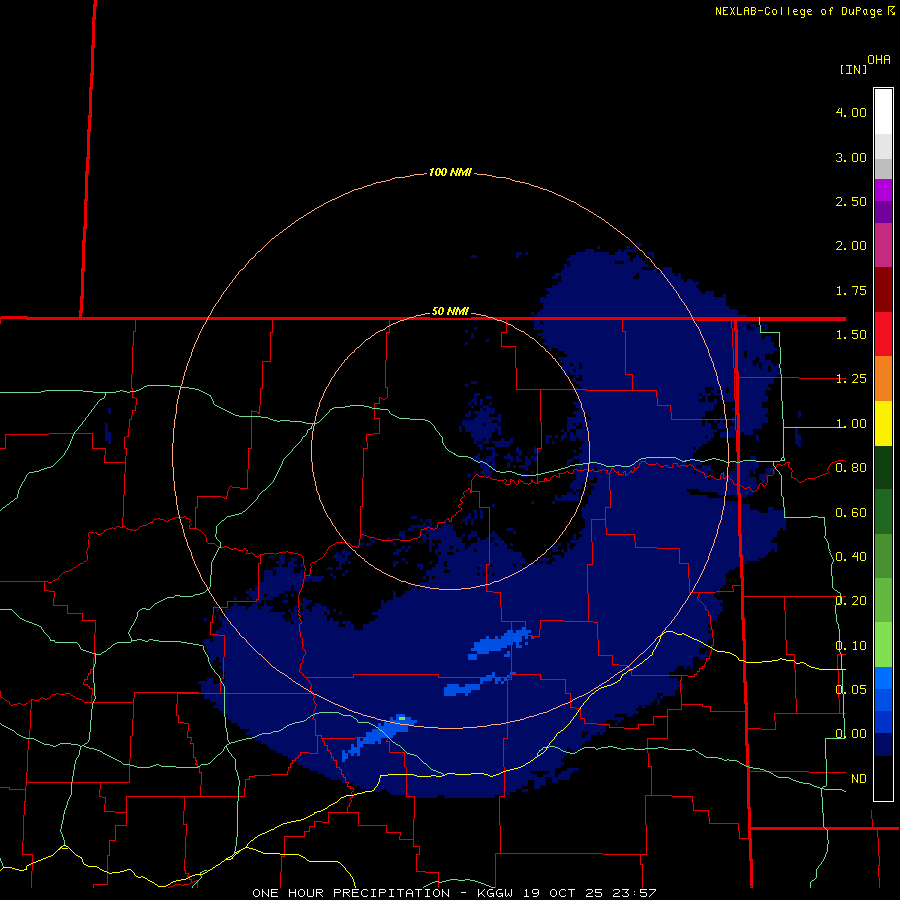Select the bright red swatch beside 1.50
This screenshot has height=900, width=900.
point(883,334)
